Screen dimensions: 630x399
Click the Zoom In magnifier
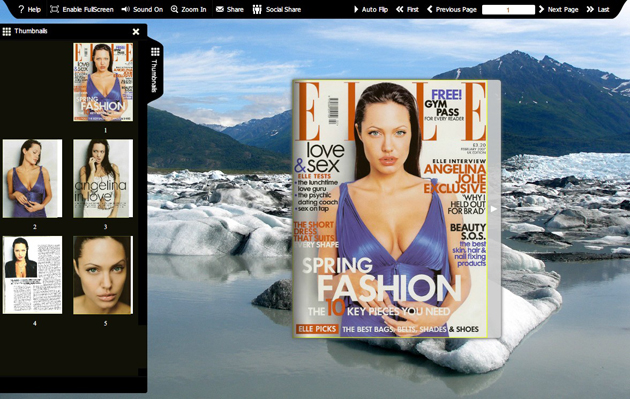tap(188, 9)
